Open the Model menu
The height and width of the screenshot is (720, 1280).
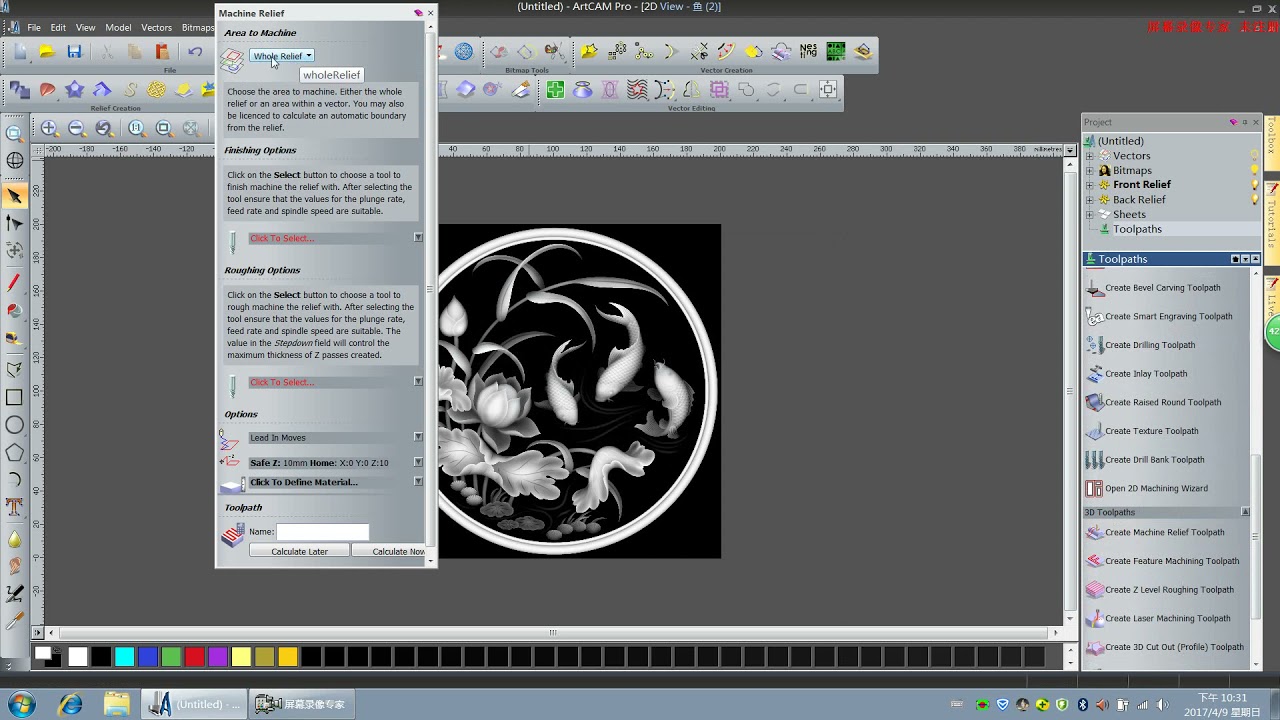click(118, 28)
